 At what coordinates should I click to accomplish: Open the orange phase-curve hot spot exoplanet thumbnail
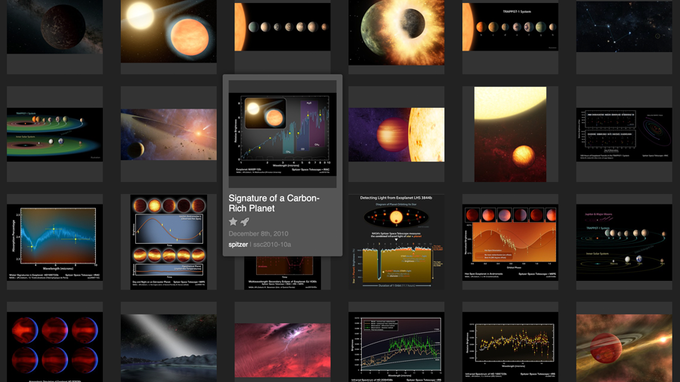pyautogui.click(x=510, y=242)
